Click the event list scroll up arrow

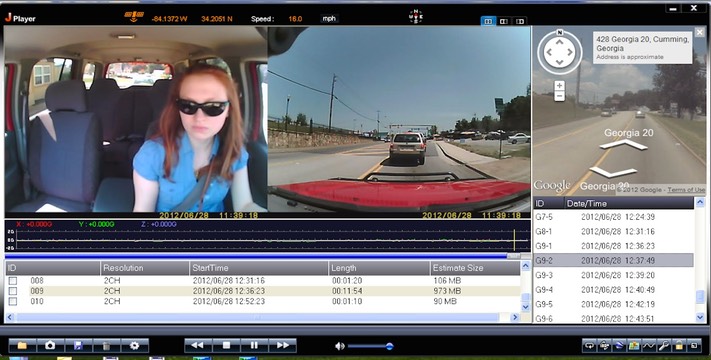[700, 203]
